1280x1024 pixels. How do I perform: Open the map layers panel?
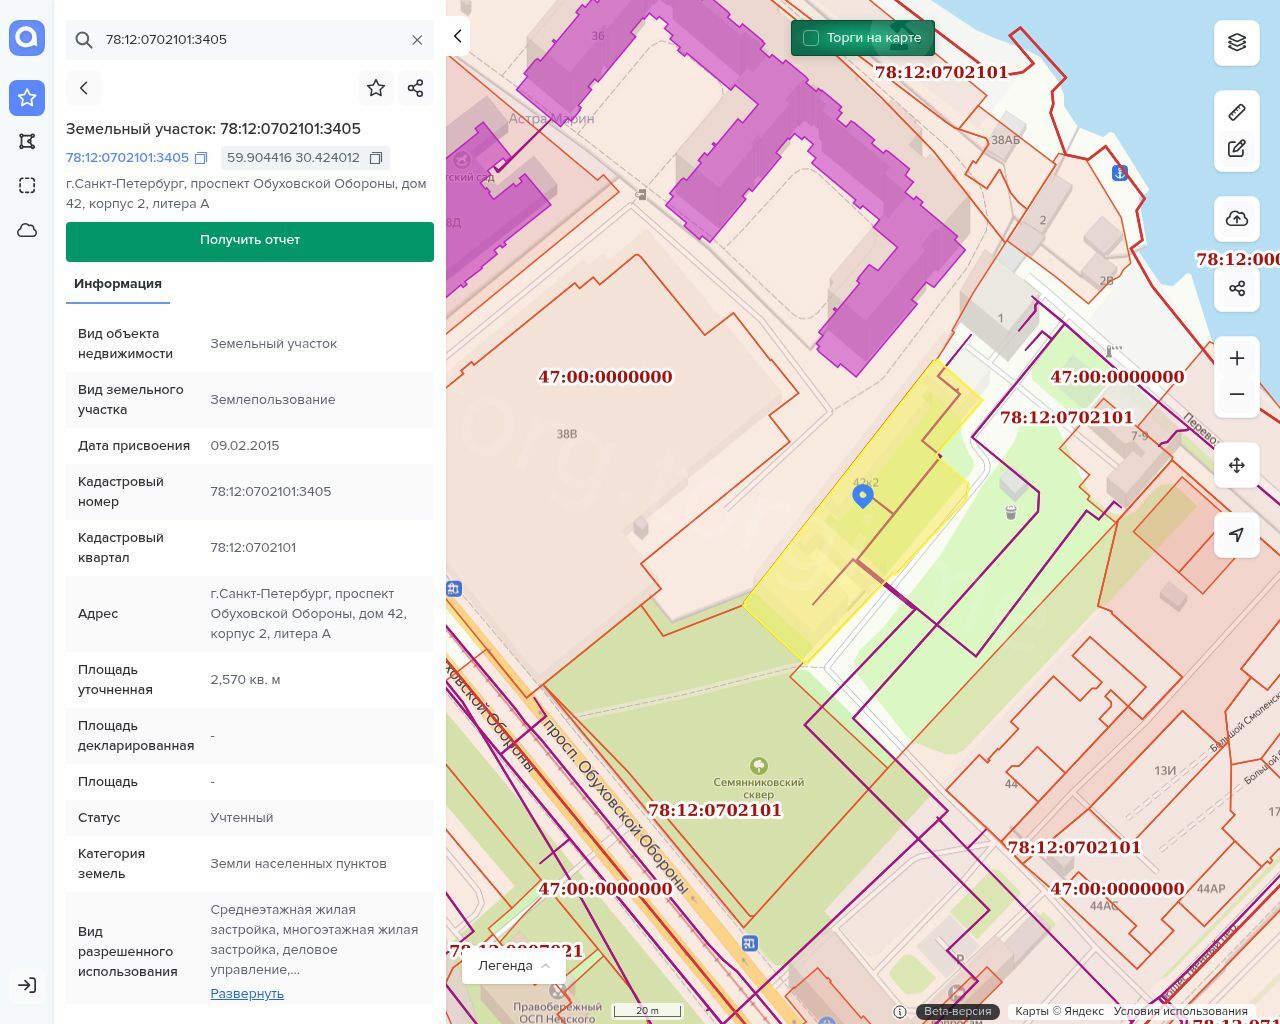1237,42
